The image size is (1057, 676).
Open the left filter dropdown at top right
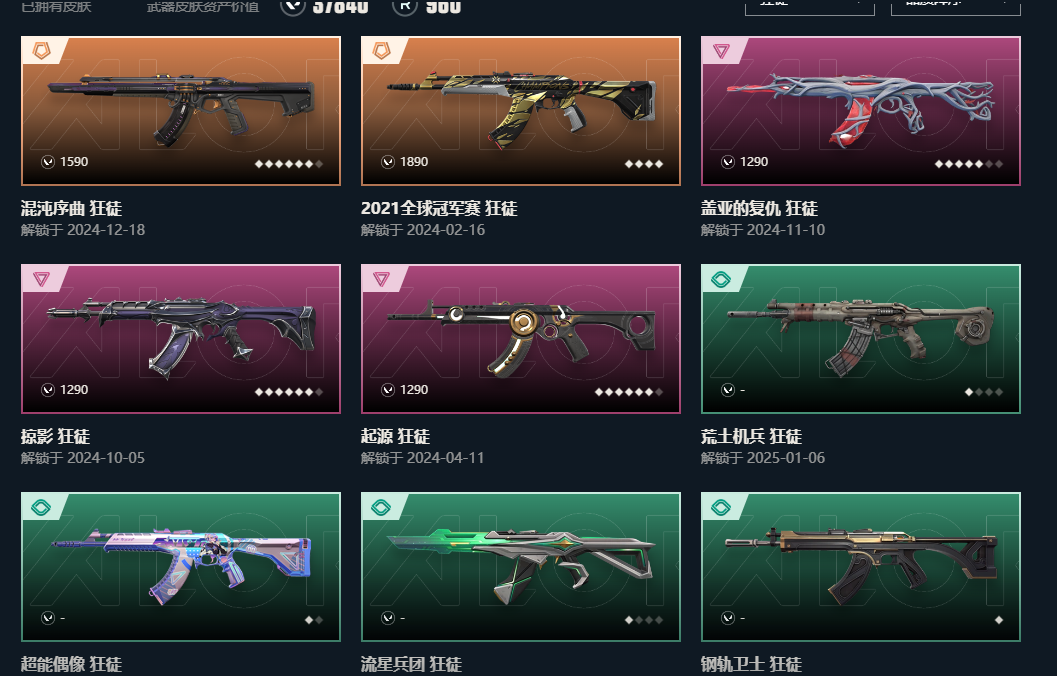(x=810, y=6)
